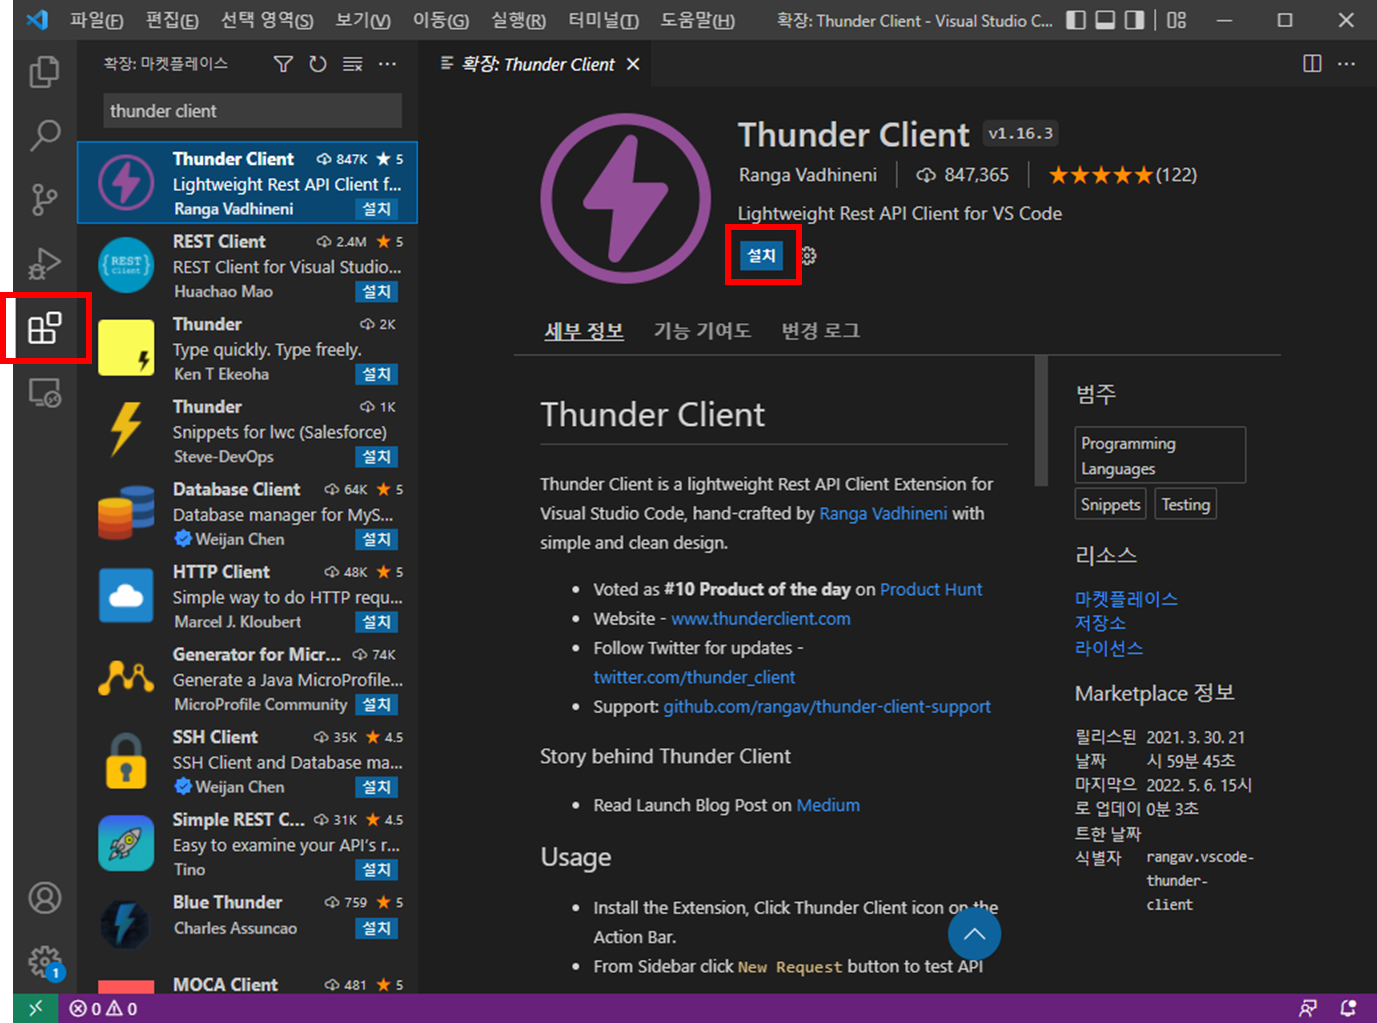Open the 선택 영역(S) menu
This screenshot has width=1377, height=1023.
[x=266, y=20]
